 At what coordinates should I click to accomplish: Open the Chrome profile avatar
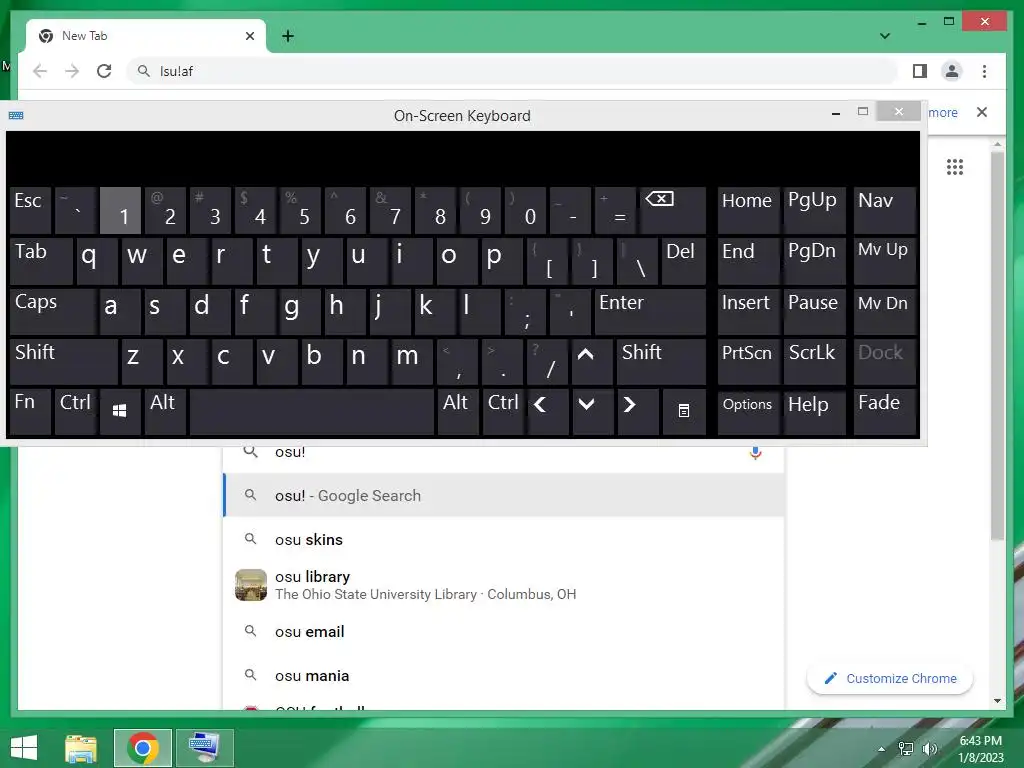(952, 71)
